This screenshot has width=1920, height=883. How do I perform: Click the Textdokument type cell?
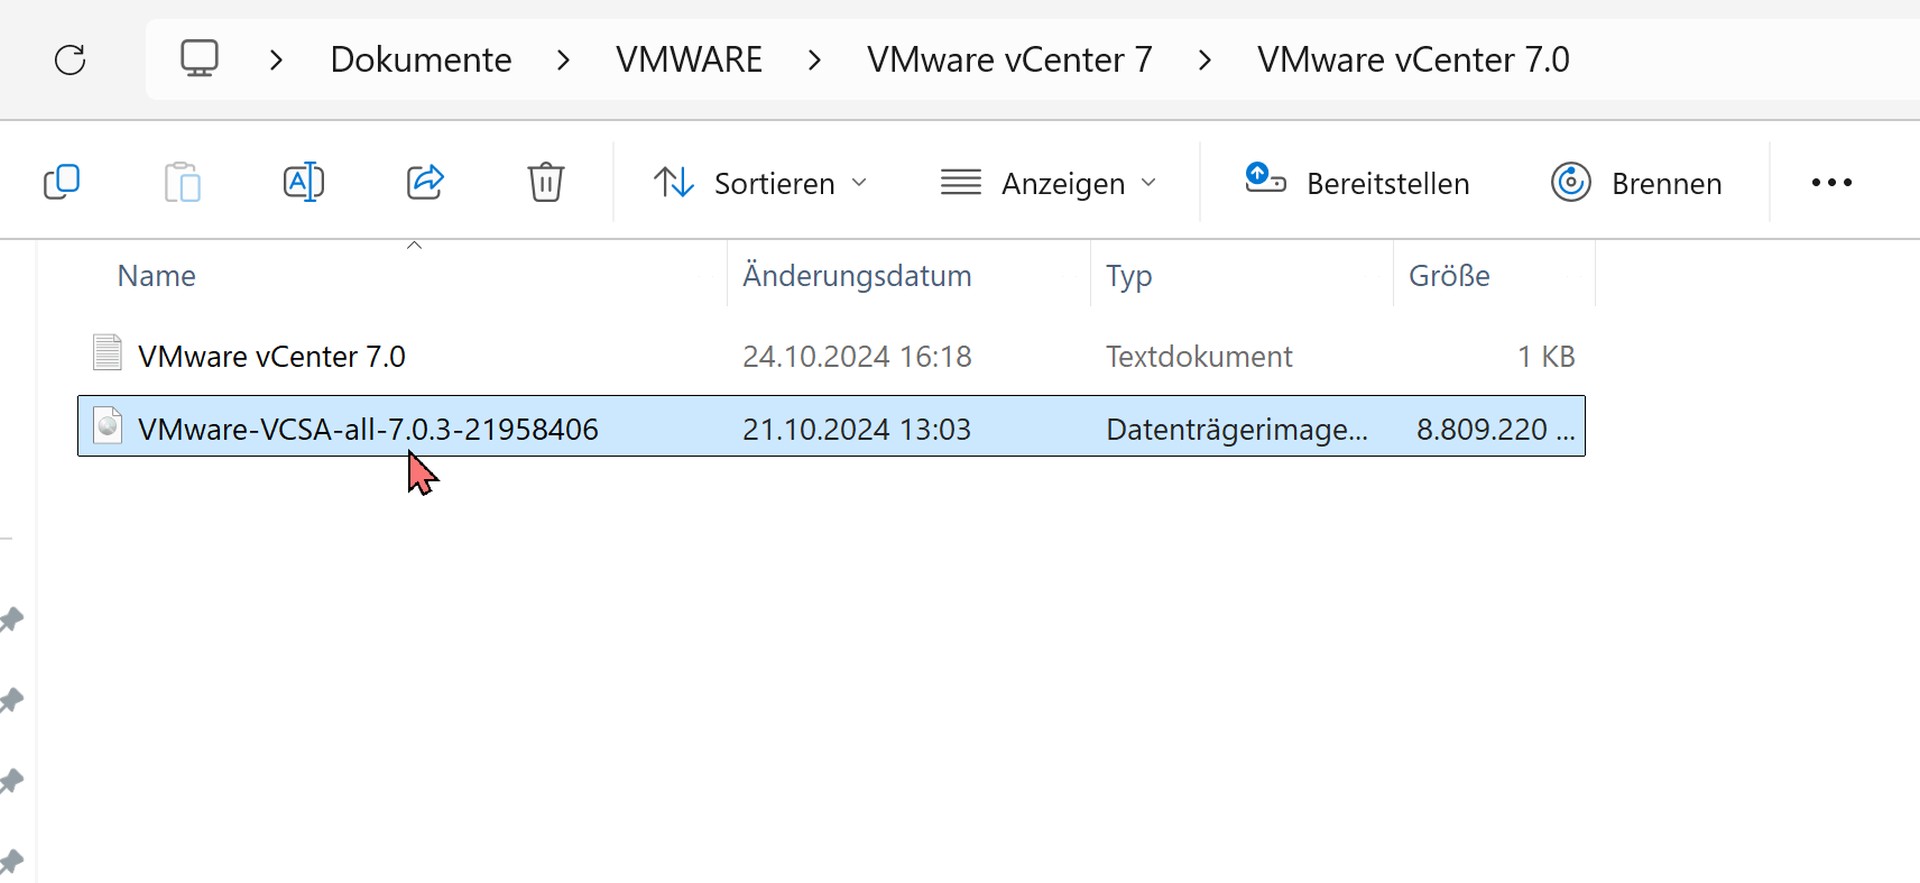1199,357
